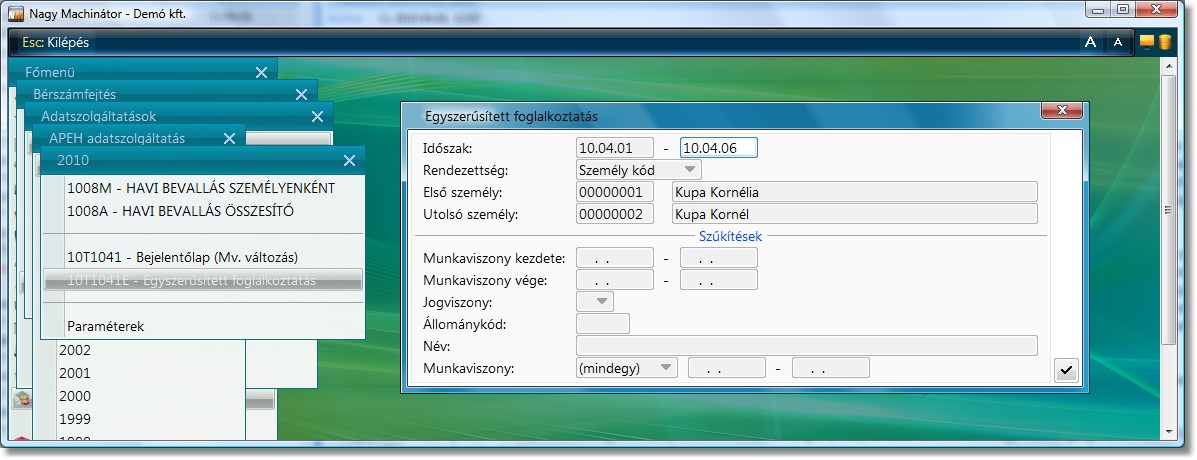The image size is (1197, 460).
Task: Click the Kupa Kornélia name field
Action: tap(854, 191)
